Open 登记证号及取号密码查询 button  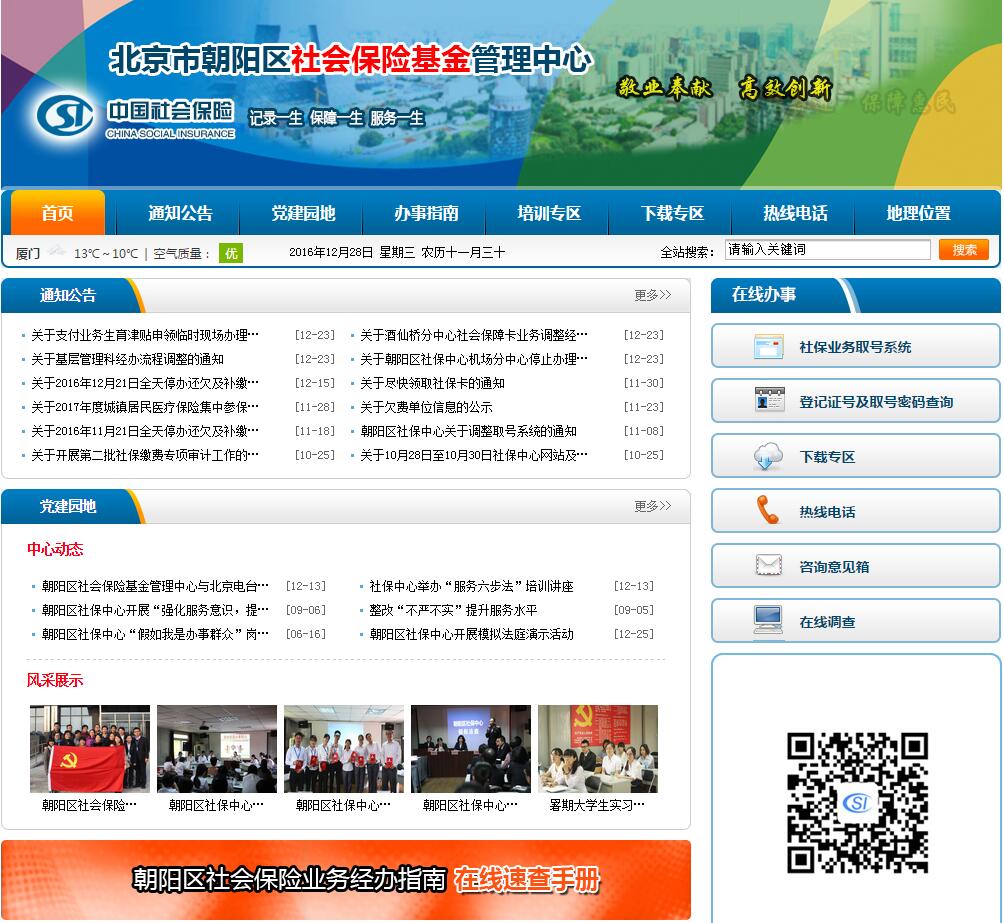coord(855,401)
